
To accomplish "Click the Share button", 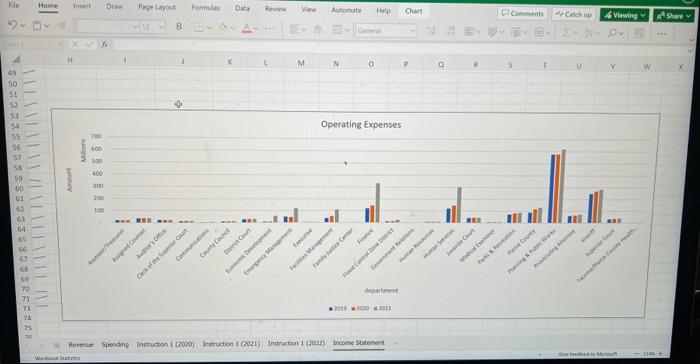I will click(x=674, y=16).
